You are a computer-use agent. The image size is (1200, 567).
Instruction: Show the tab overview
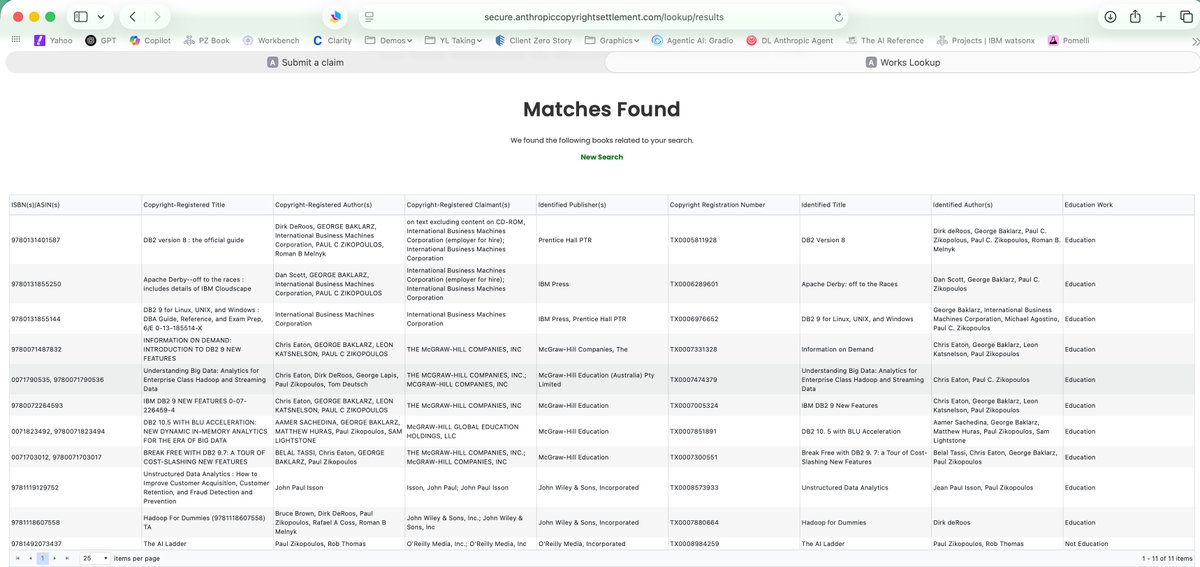point(1184,17)
